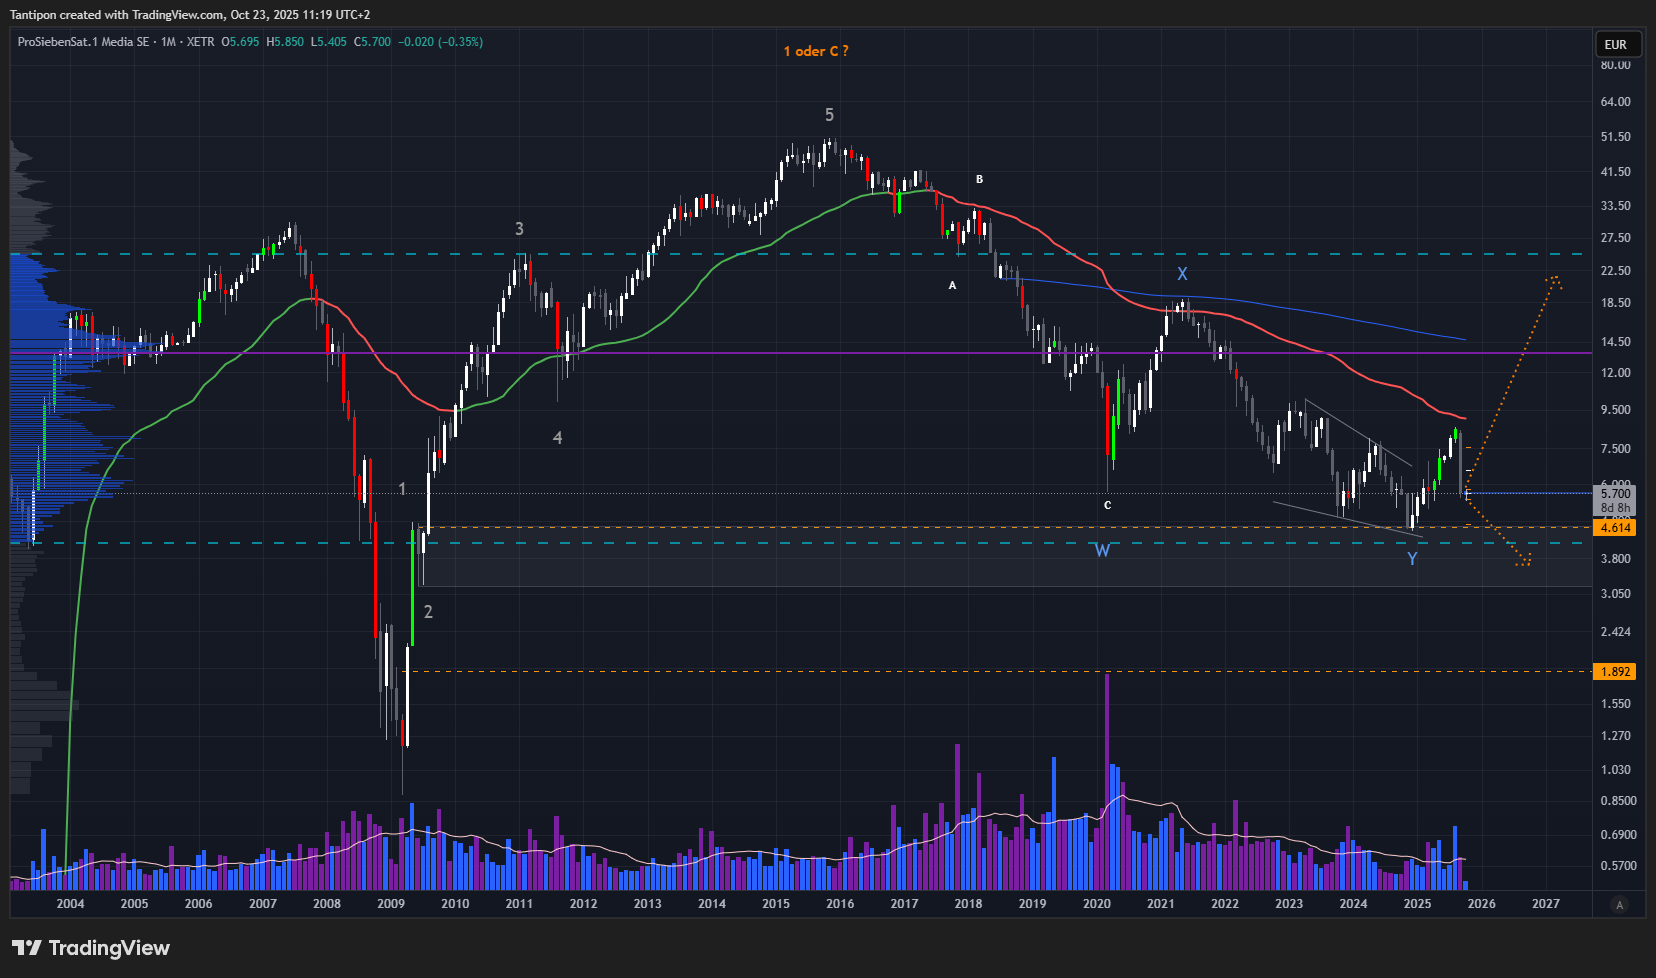Screen dimensions: 1656x978
Task: Select the orange 1.892 price label
Action: click(x=1615, y=672)
